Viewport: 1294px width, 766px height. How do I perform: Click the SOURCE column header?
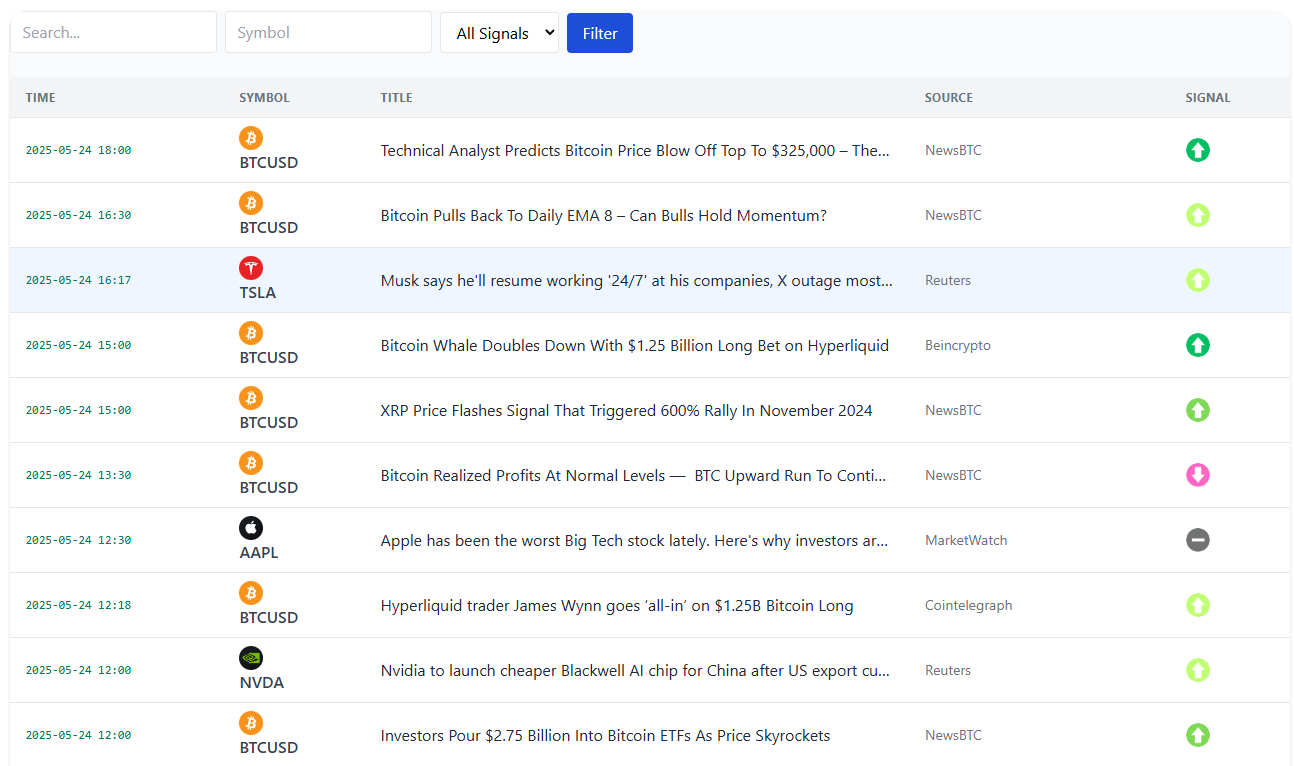[949, 98]
